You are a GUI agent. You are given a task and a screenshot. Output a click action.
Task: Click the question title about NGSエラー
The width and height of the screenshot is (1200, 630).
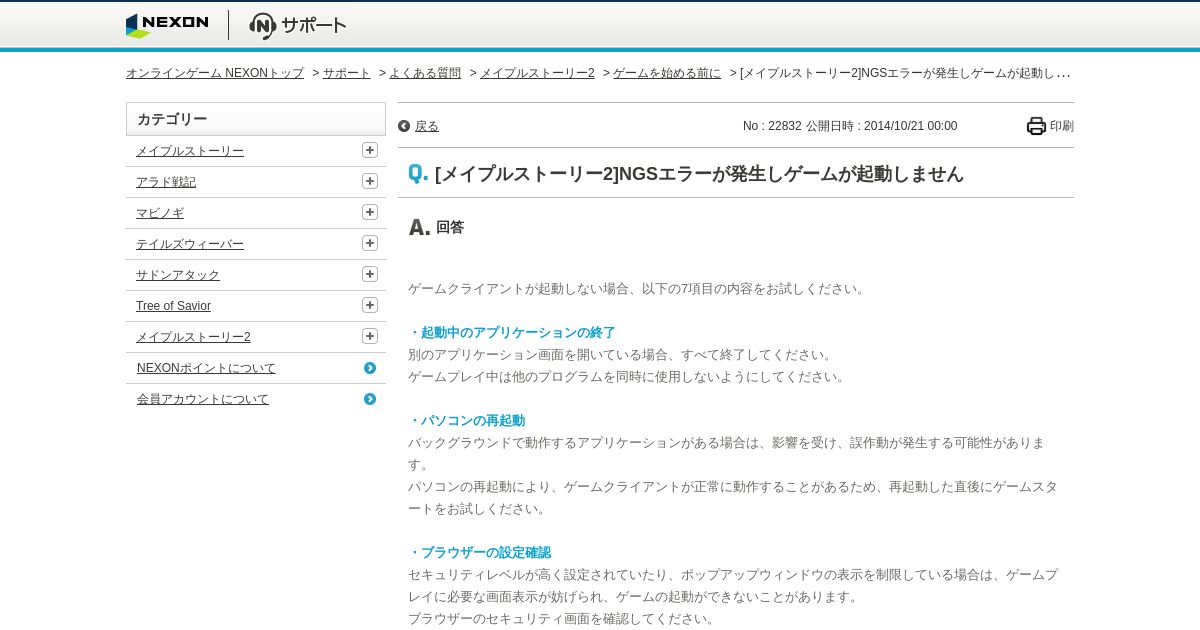pos(699,174)
